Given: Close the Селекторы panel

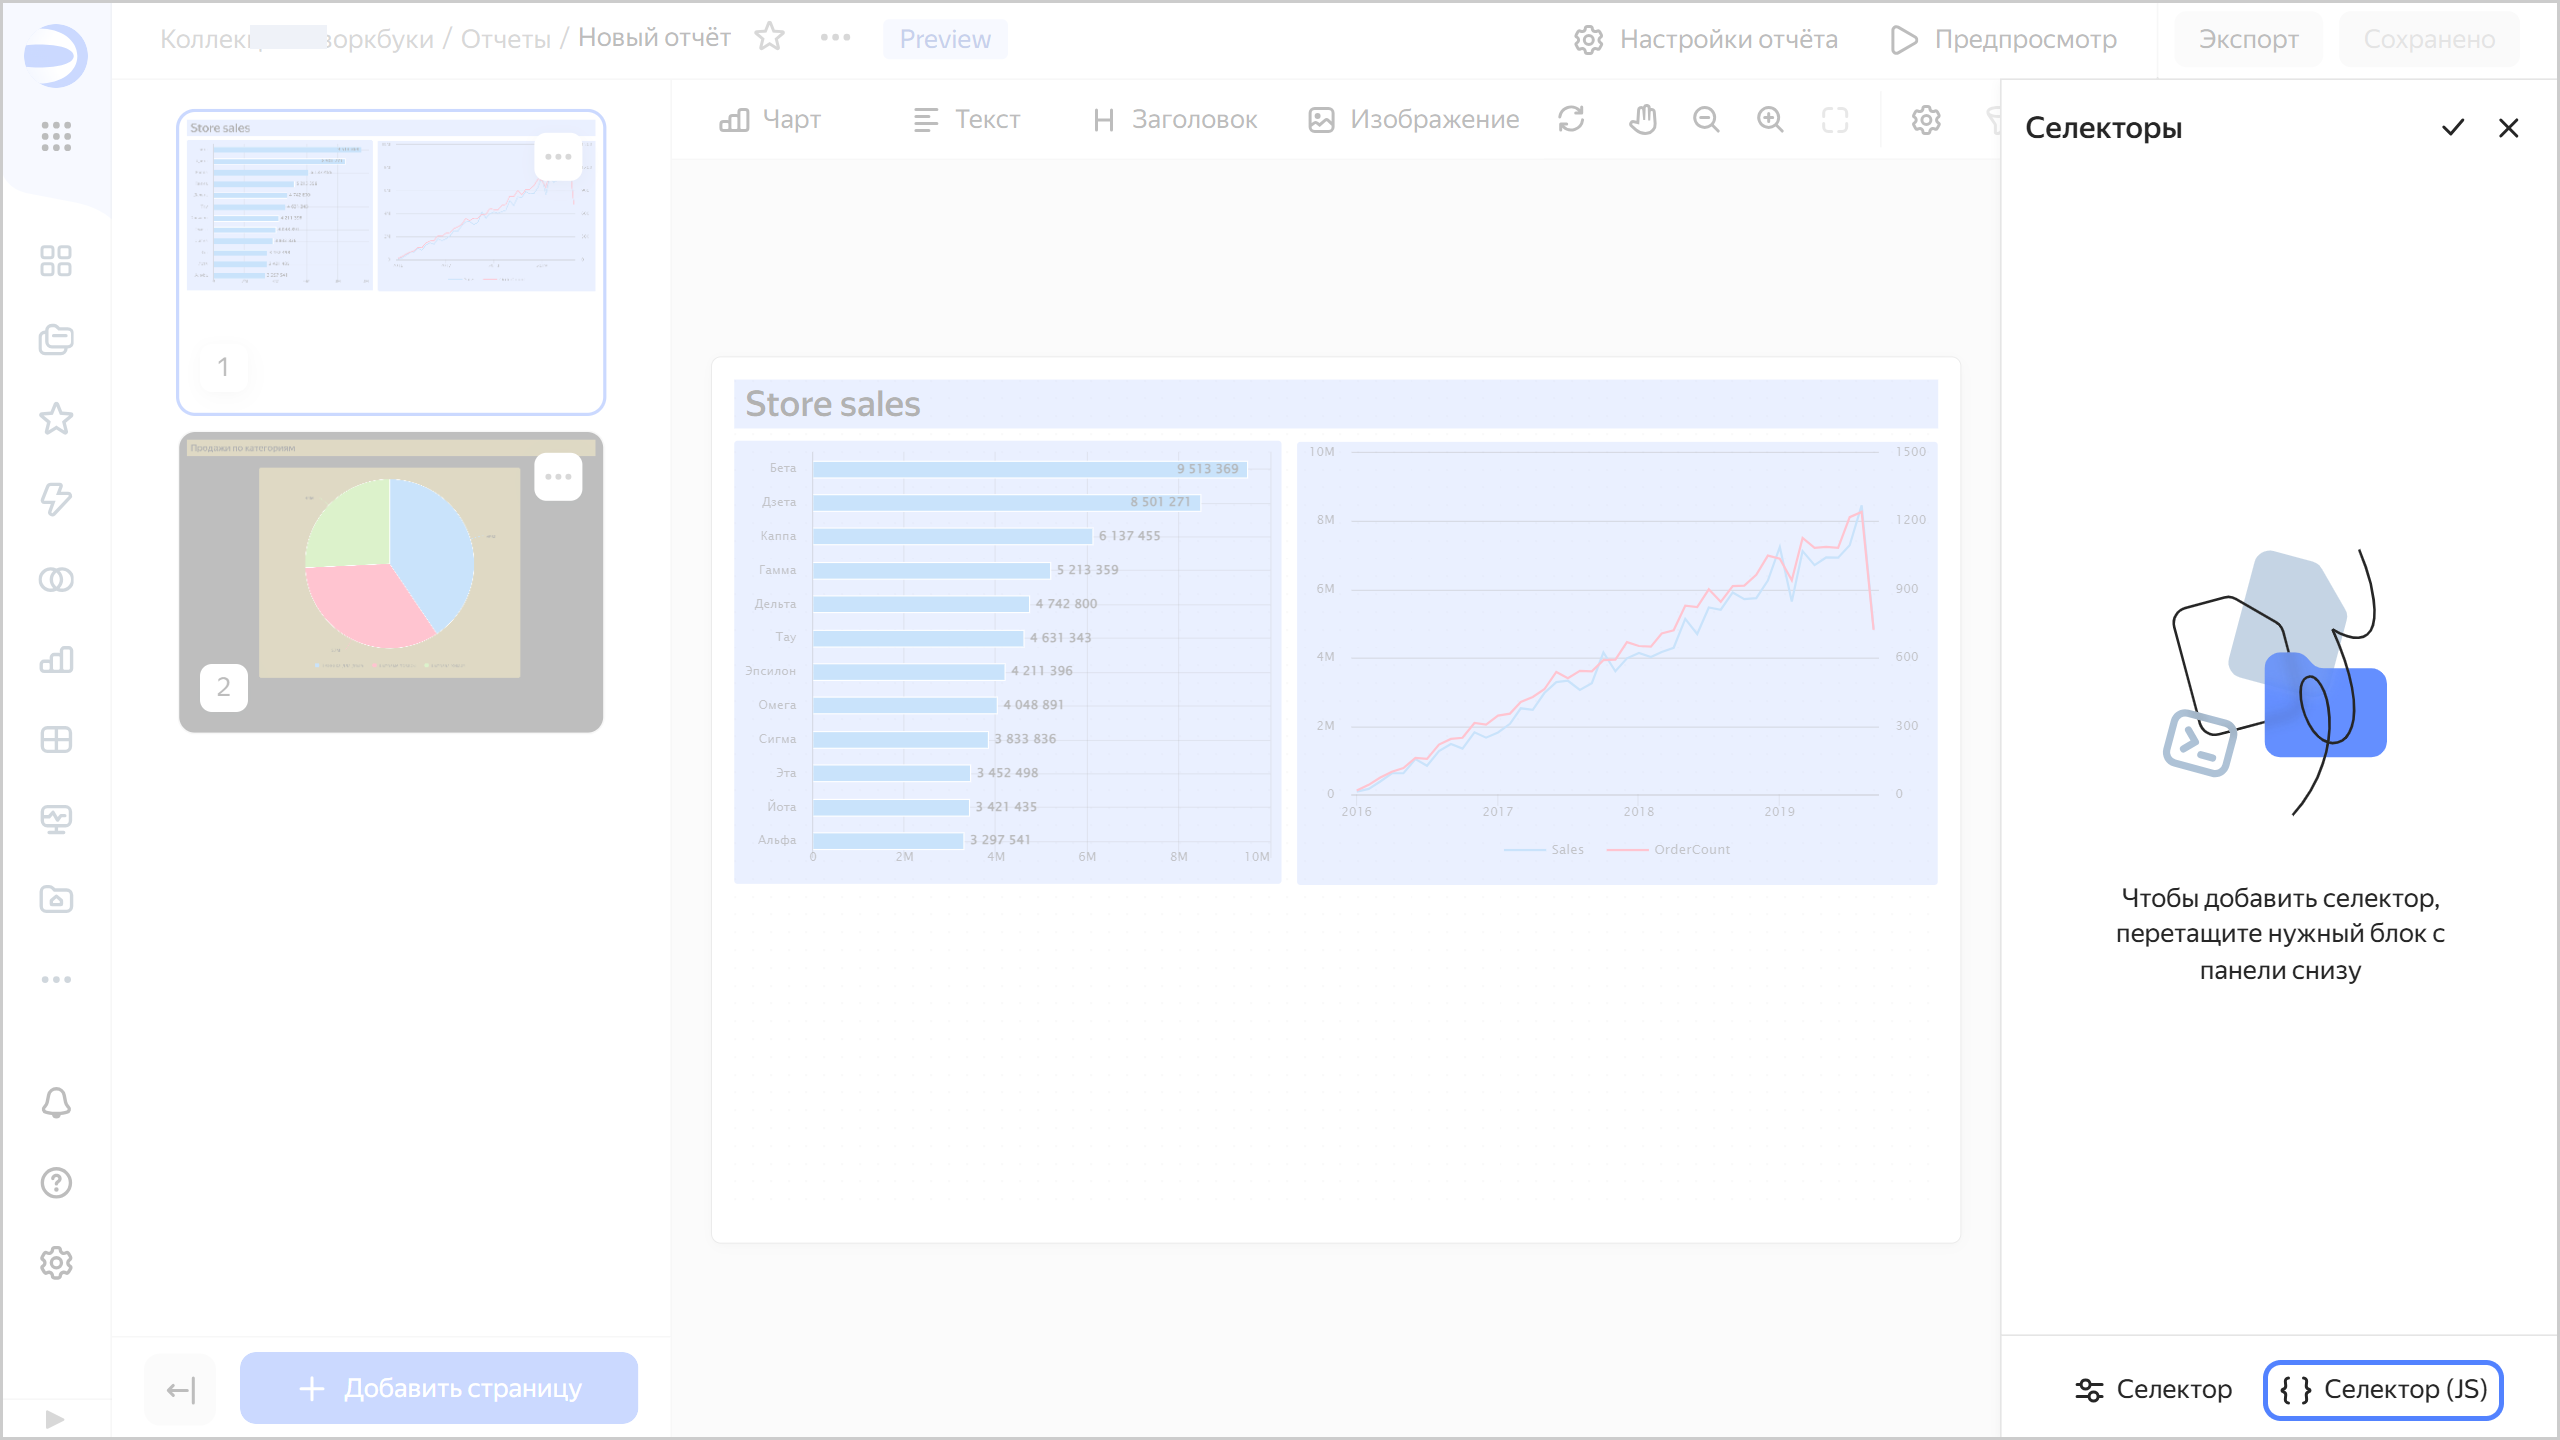Looking at the screenshot, I should 2508,128.
